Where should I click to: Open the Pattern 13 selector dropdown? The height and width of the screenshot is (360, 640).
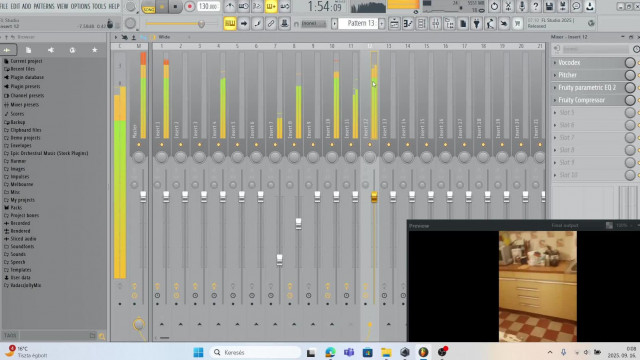(358, 23)
